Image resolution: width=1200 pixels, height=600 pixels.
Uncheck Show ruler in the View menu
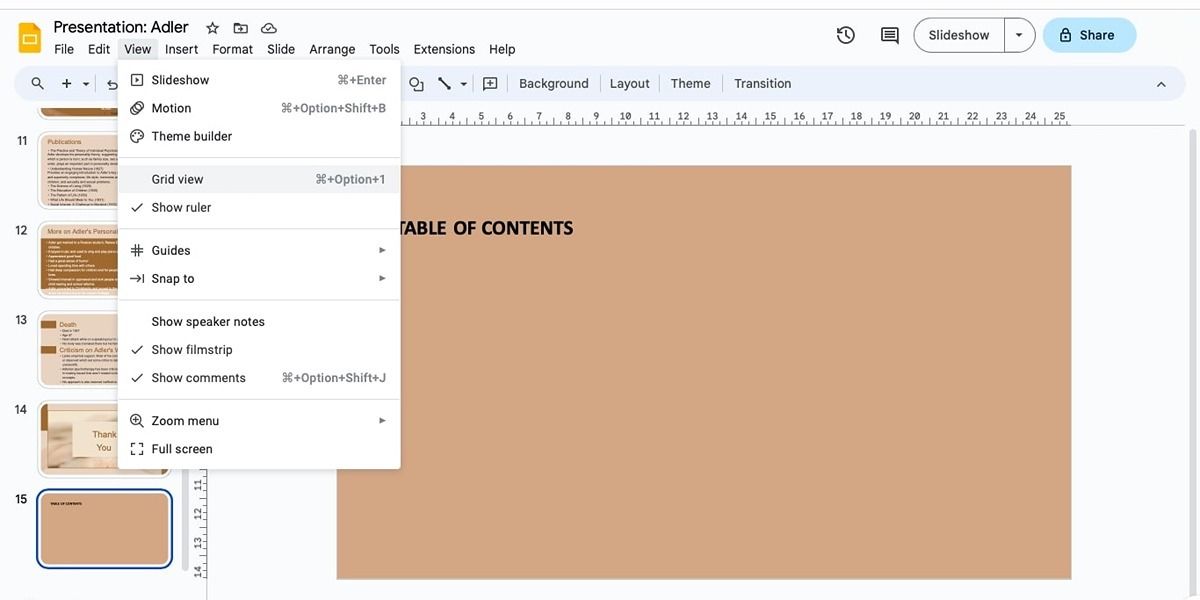pyautogui.click(x=181, y=207)
